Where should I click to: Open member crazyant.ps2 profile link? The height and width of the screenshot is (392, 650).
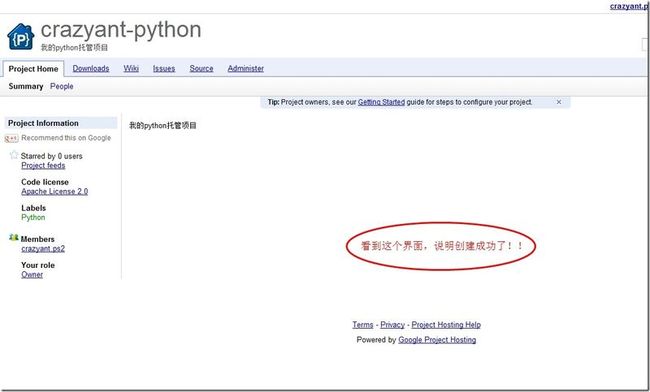click(x=43, y=249)
